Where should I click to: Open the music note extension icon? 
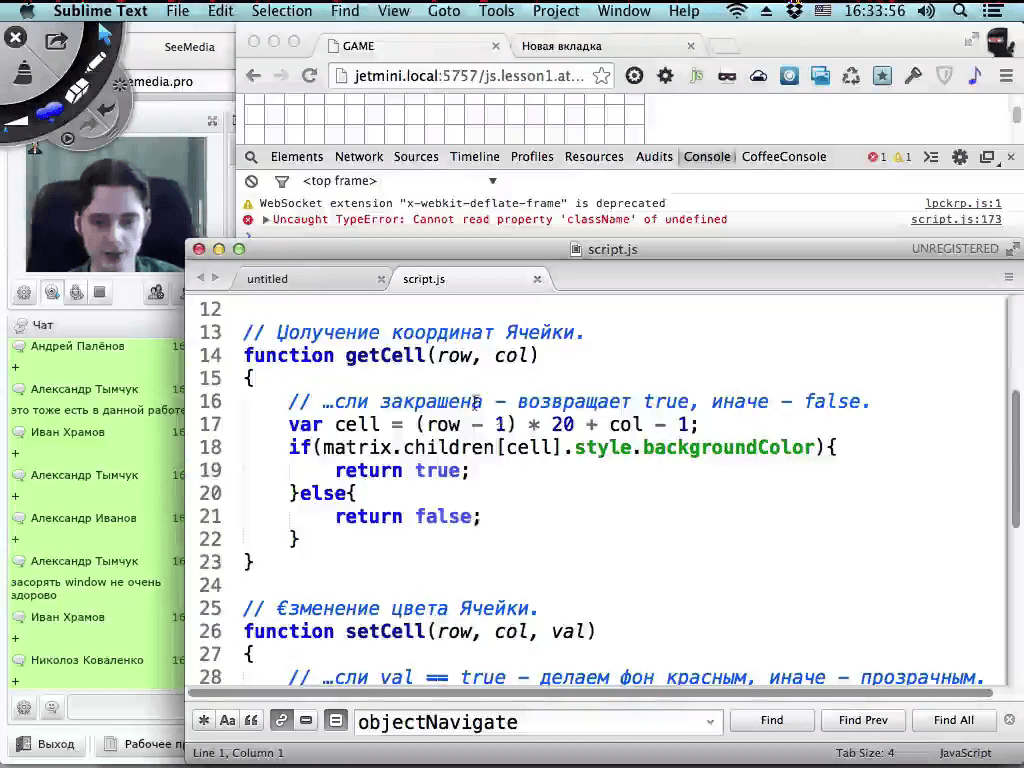[x=975, y=76]
